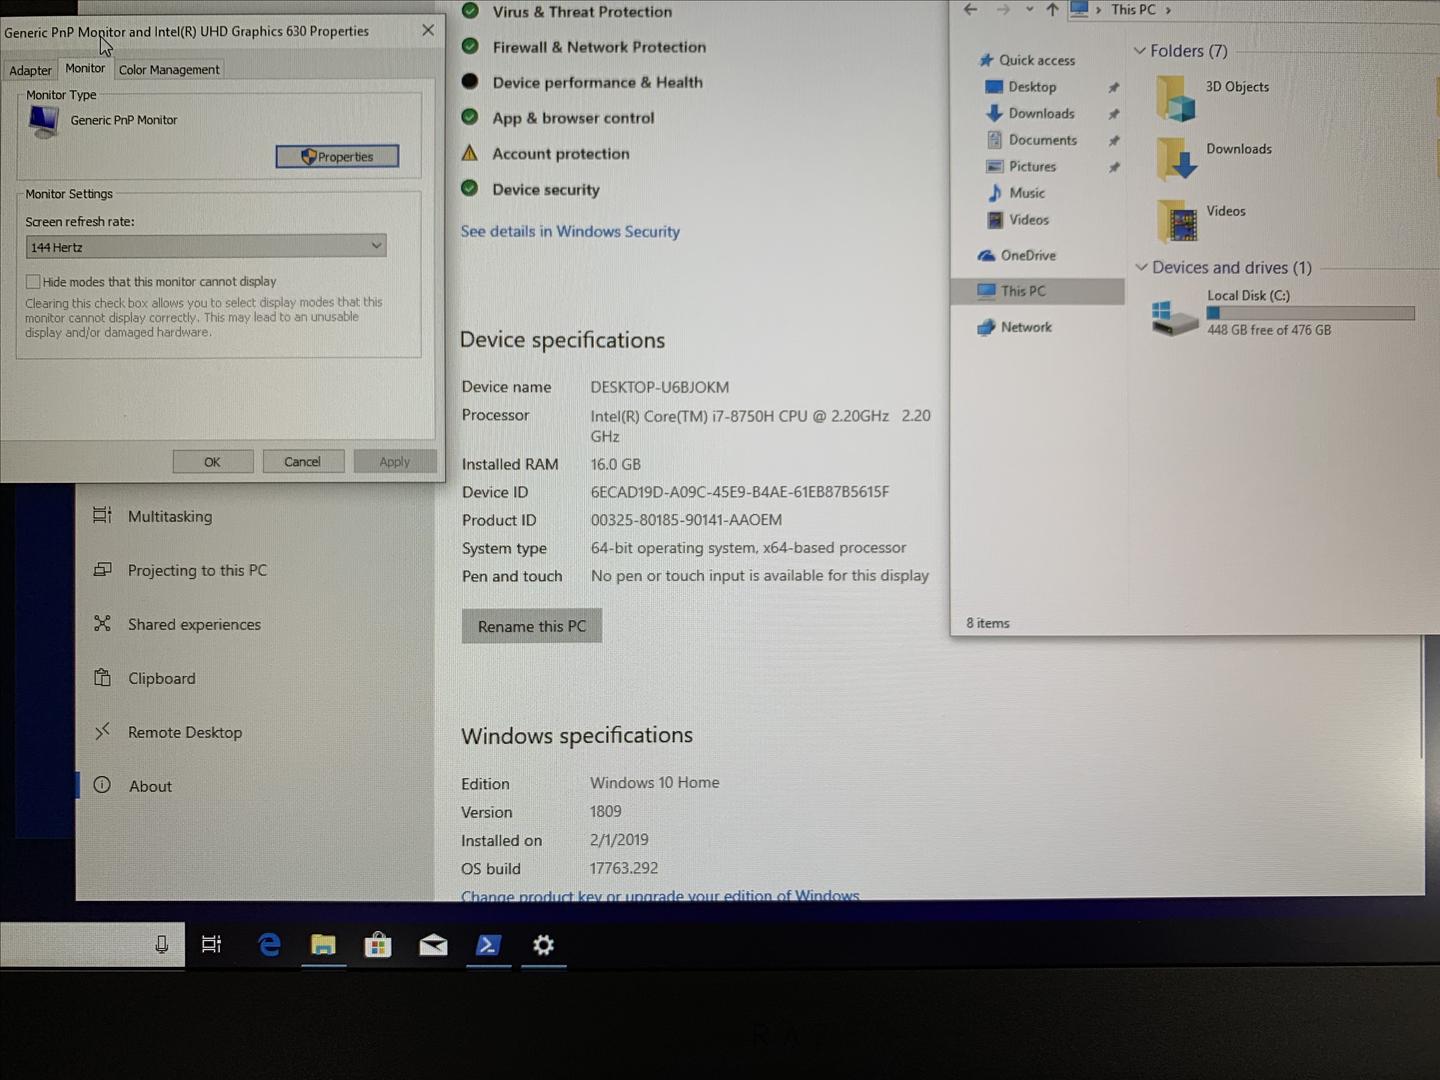This screenshot has height=1080, width=1440.
Task: Open File Explorer from the taskbar
Action: [x=323, y=944]
